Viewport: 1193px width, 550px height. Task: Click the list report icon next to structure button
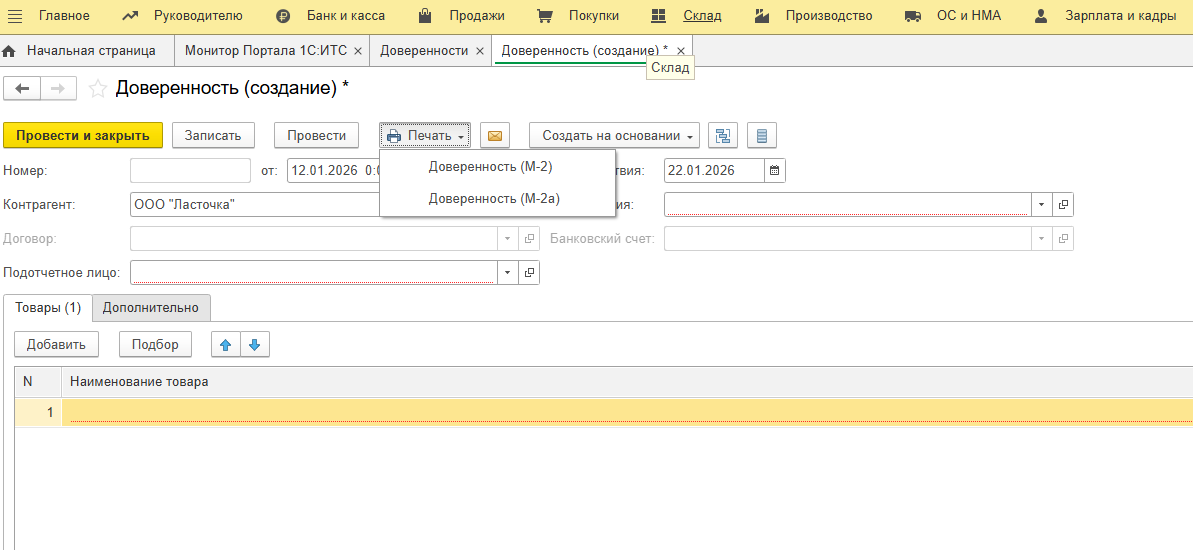(x=761, y=136)
